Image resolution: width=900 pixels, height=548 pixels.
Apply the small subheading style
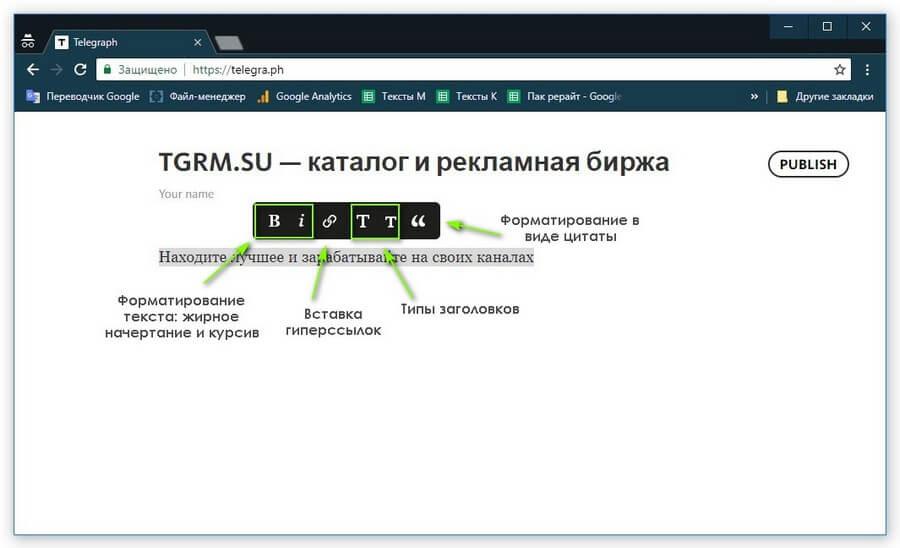(x=390, y=221)
